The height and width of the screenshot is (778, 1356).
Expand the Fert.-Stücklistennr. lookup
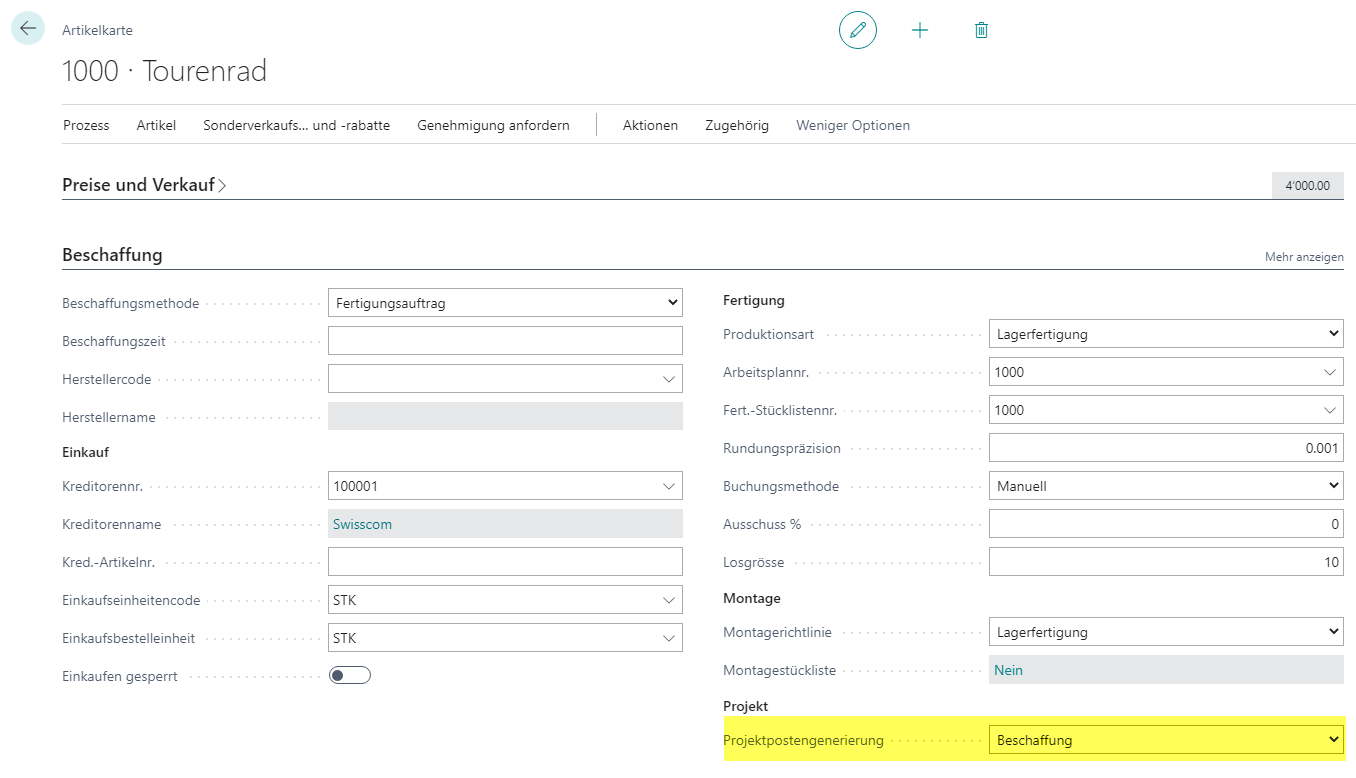click(x=1330, y=410)
